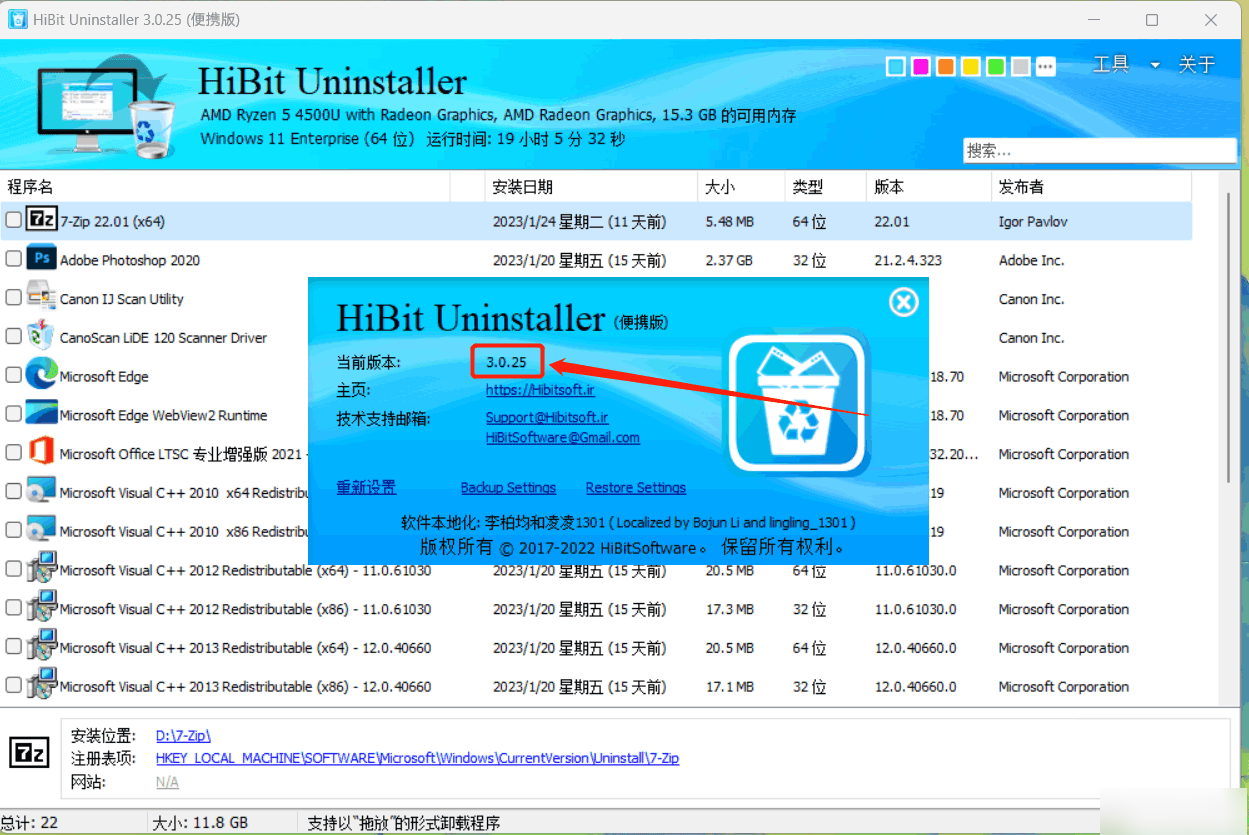Viewport: 1249px width, 835px height.
Task: Click the HiBit Uninstaller title bar icon
Action: tap(16, 19)
